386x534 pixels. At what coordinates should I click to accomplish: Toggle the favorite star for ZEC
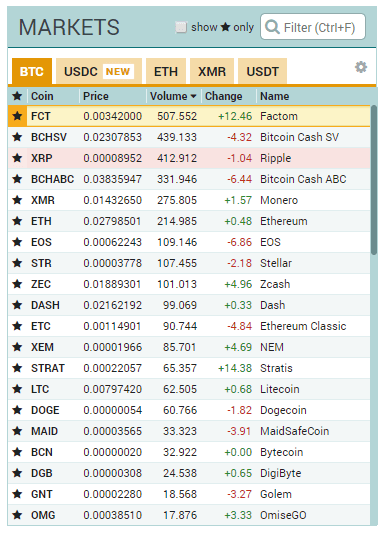tap(17, 284)
